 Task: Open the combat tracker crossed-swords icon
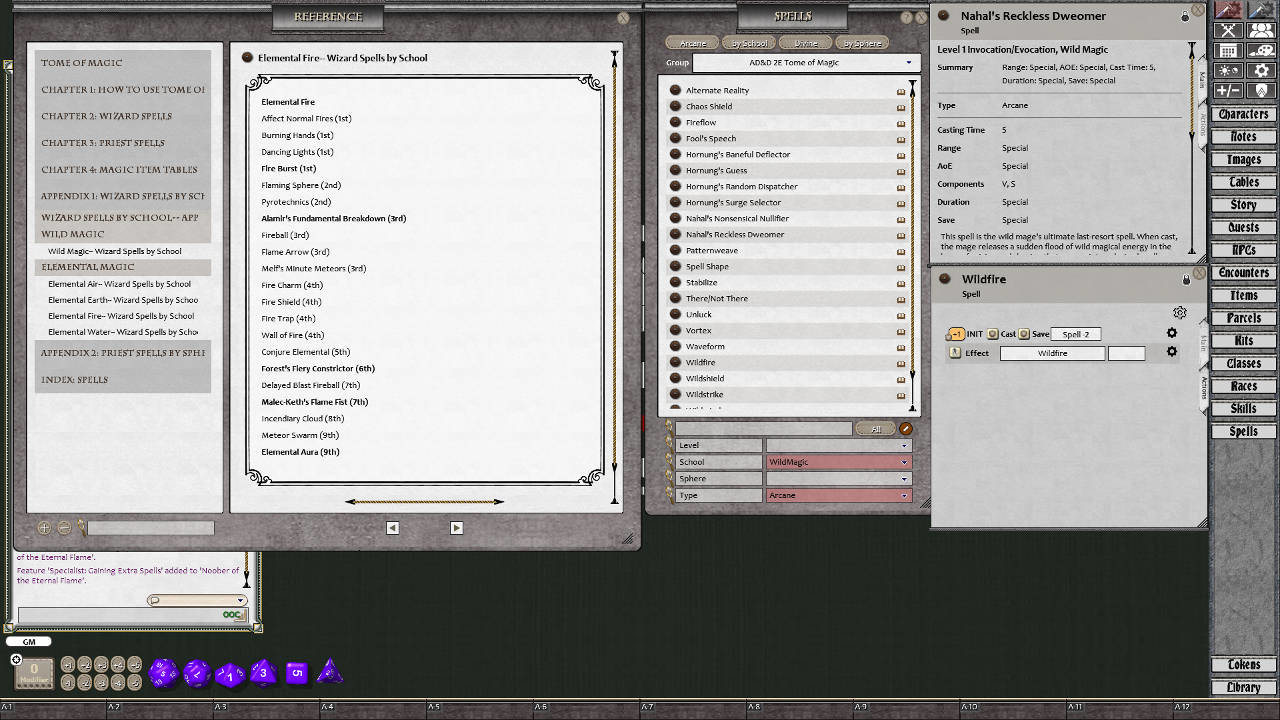click(x=1228, y=30)
